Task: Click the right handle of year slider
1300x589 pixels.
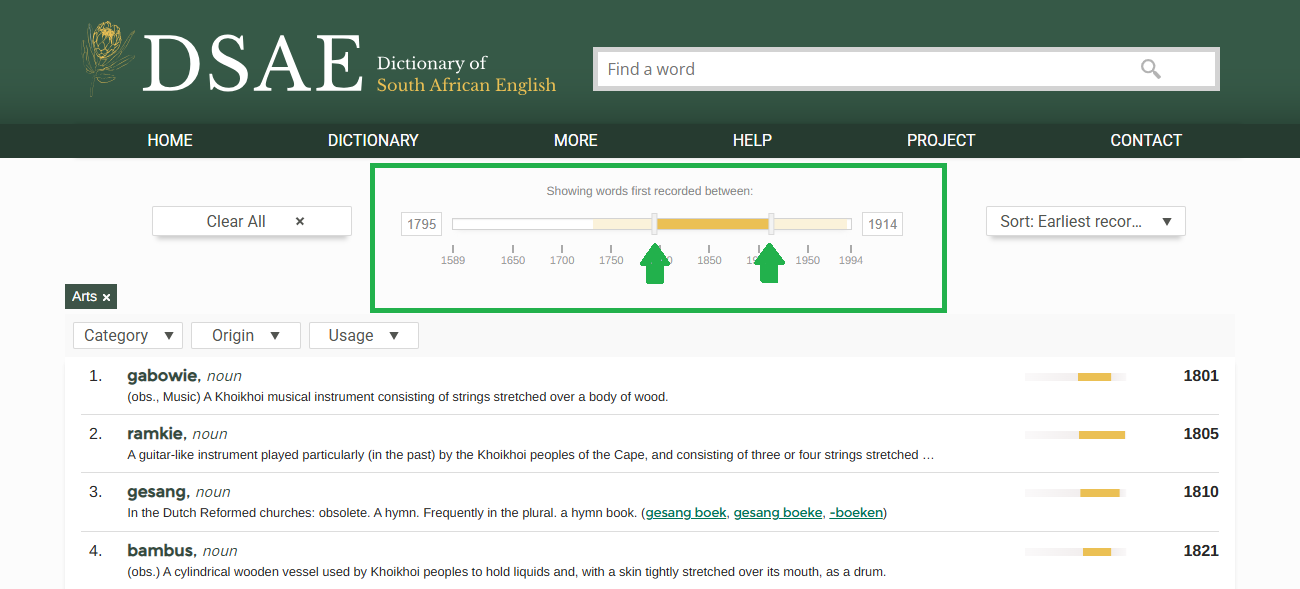Action: click(x=771, y=224)
